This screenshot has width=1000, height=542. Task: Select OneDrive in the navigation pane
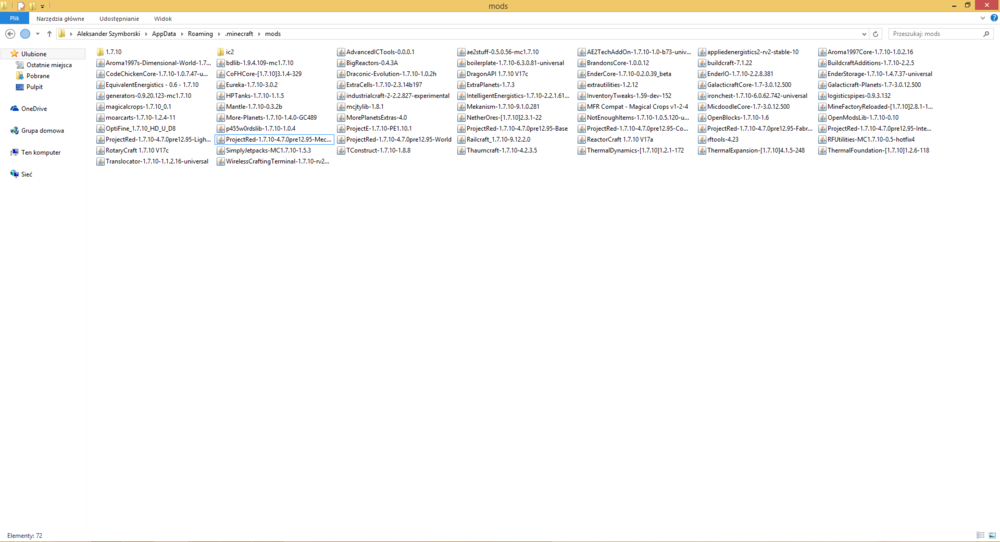(x=34, y=109)
